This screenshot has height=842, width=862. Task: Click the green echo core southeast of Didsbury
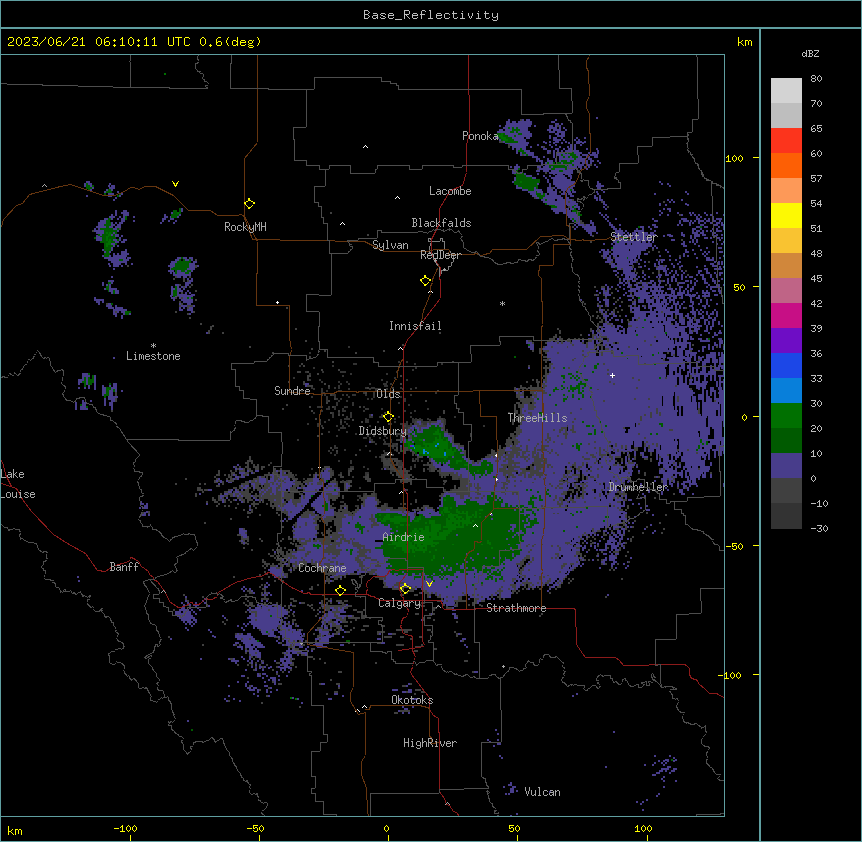pyautogui.click(x=433, y=445)
